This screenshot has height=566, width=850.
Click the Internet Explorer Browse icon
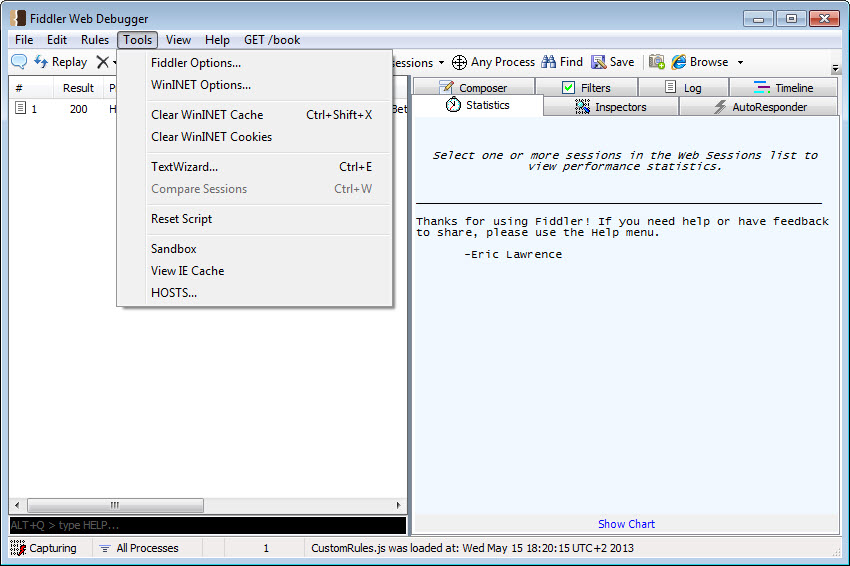click(x=679, y=62)
